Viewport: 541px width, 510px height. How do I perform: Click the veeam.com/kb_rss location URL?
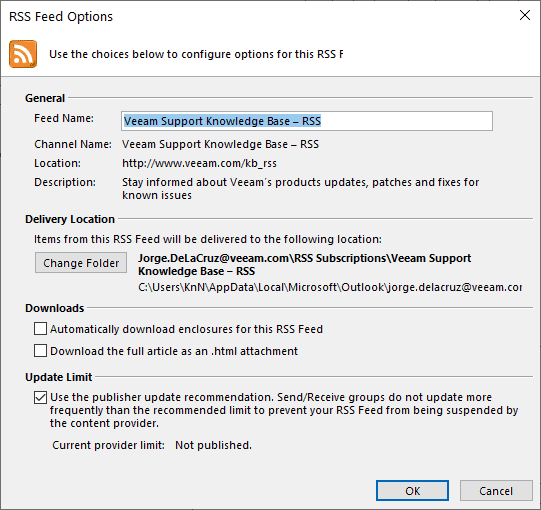click(199, 163)
